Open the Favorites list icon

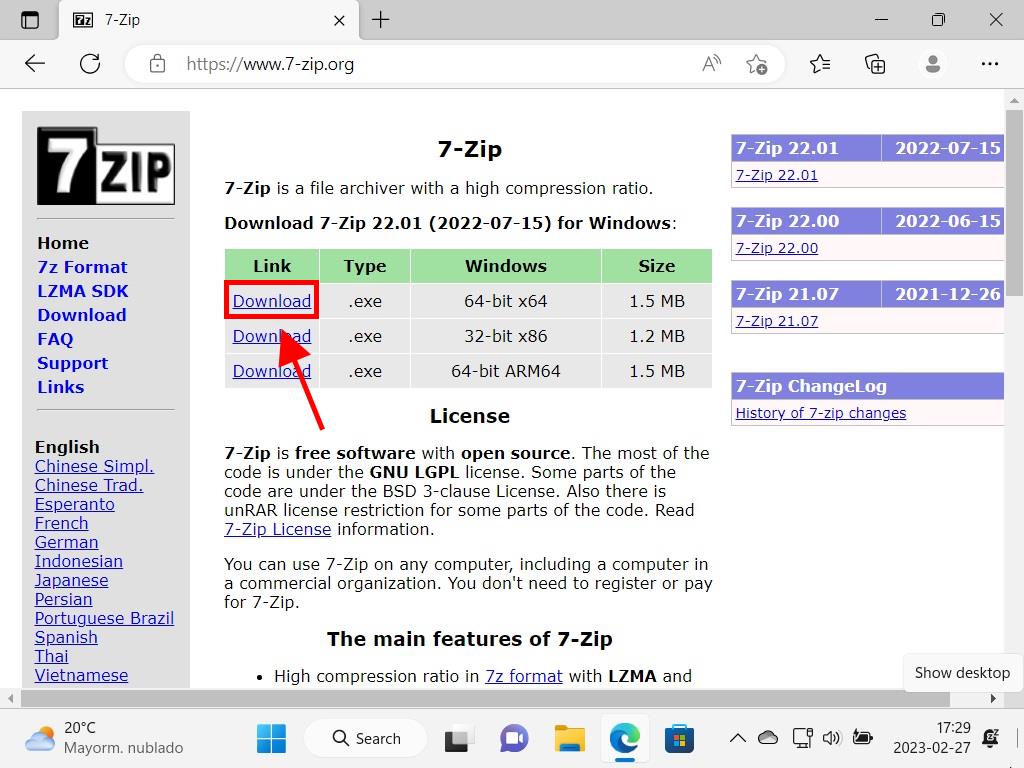[x=820, y=64]
